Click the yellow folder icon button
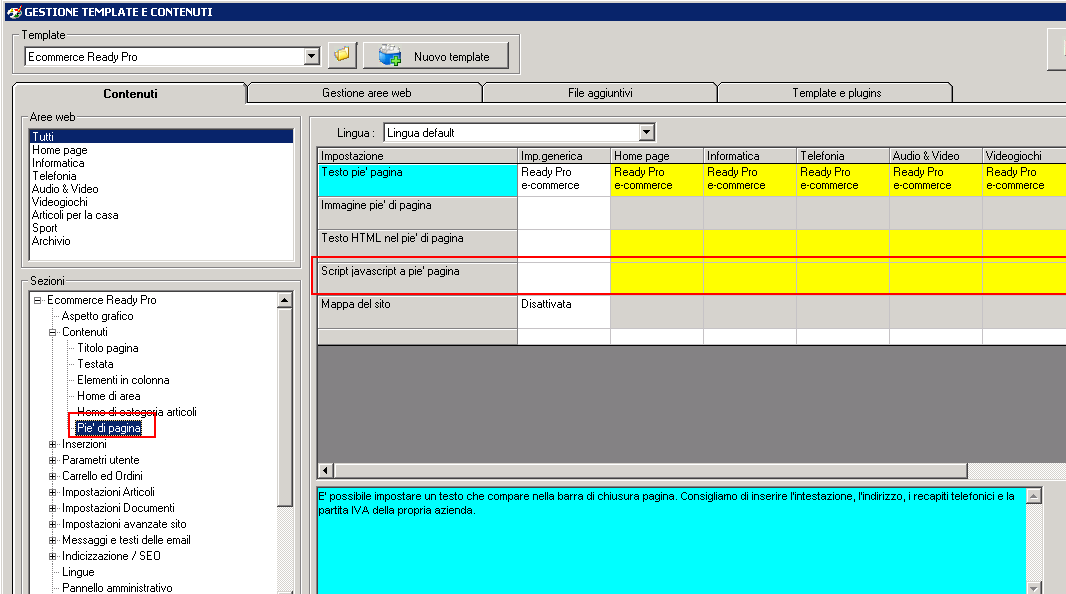 tap(343, 55)
